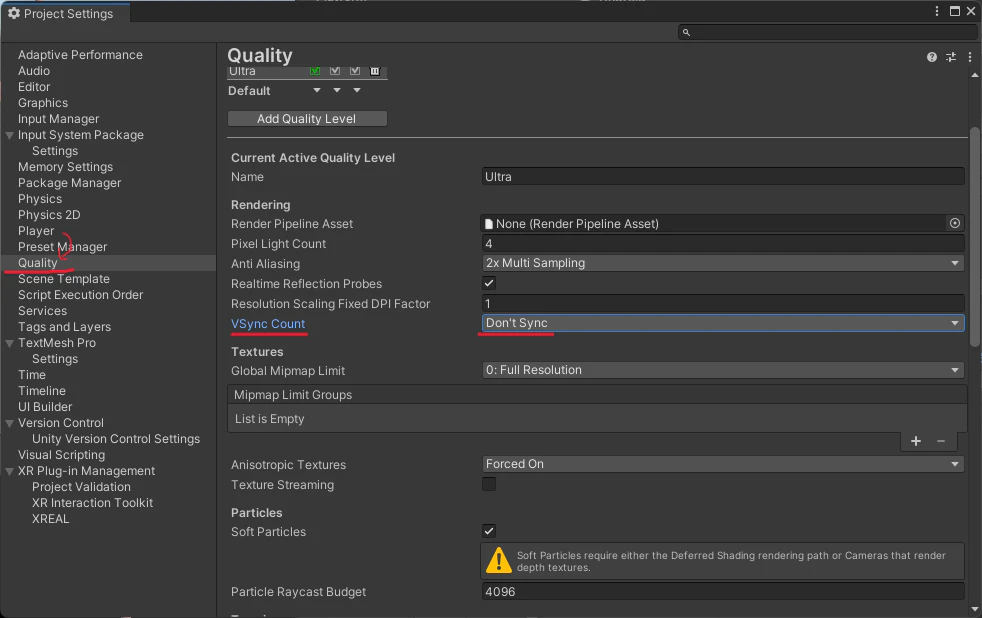Screen dimensions: 982x618
Task: Click the Particle Raycast Budget field
Action: point(723,592)
